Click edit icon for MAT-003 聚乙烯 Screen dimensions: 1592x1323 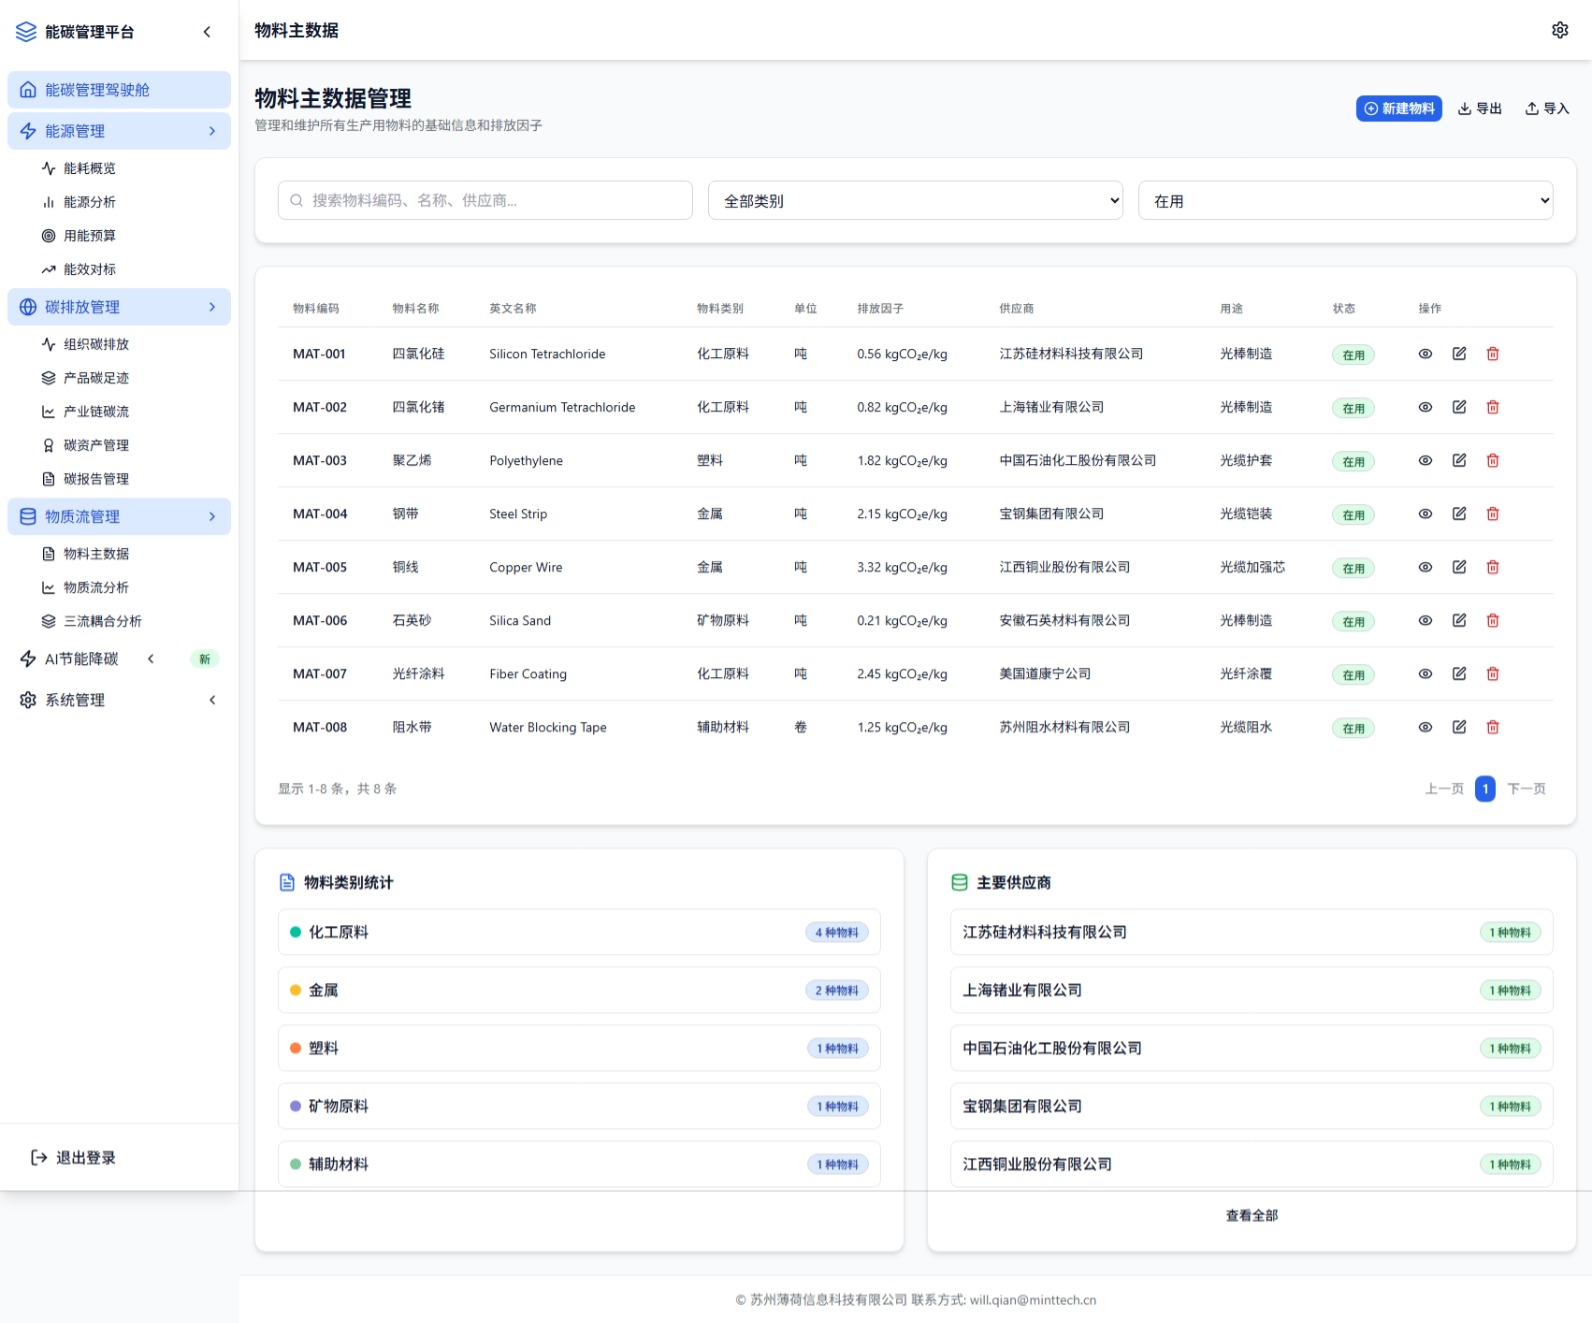(1459, 460)
